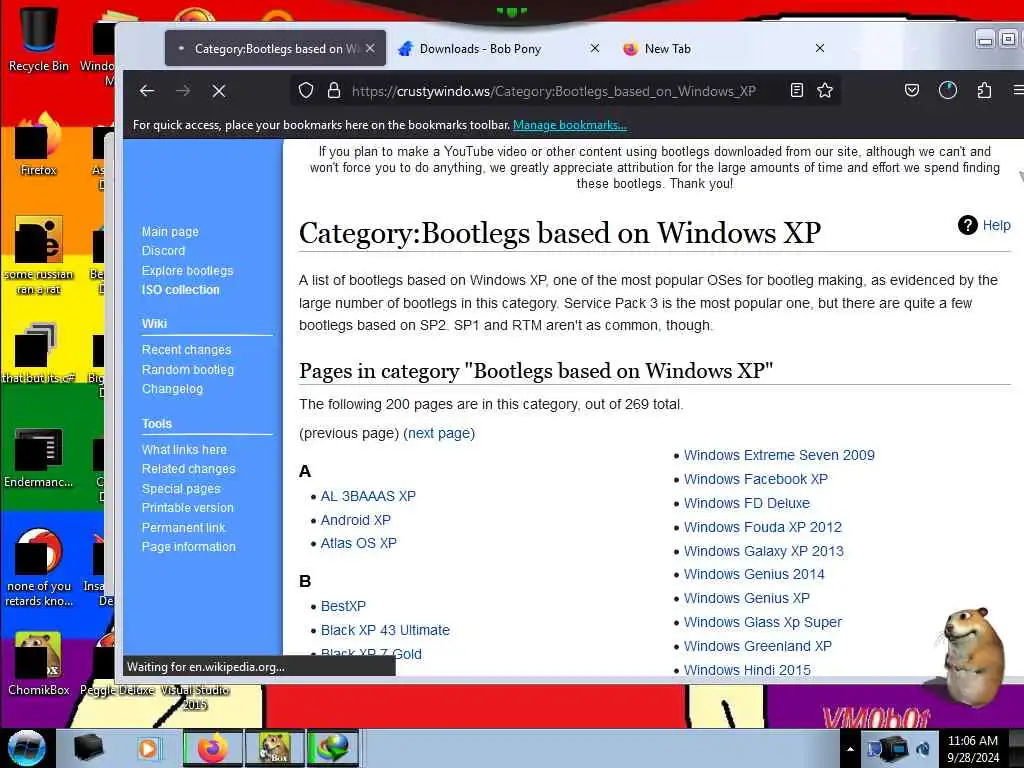Open AL 3BAAAS XP page
The width and height of the screenshot is (1024, 768).
(x=368, y=496)
